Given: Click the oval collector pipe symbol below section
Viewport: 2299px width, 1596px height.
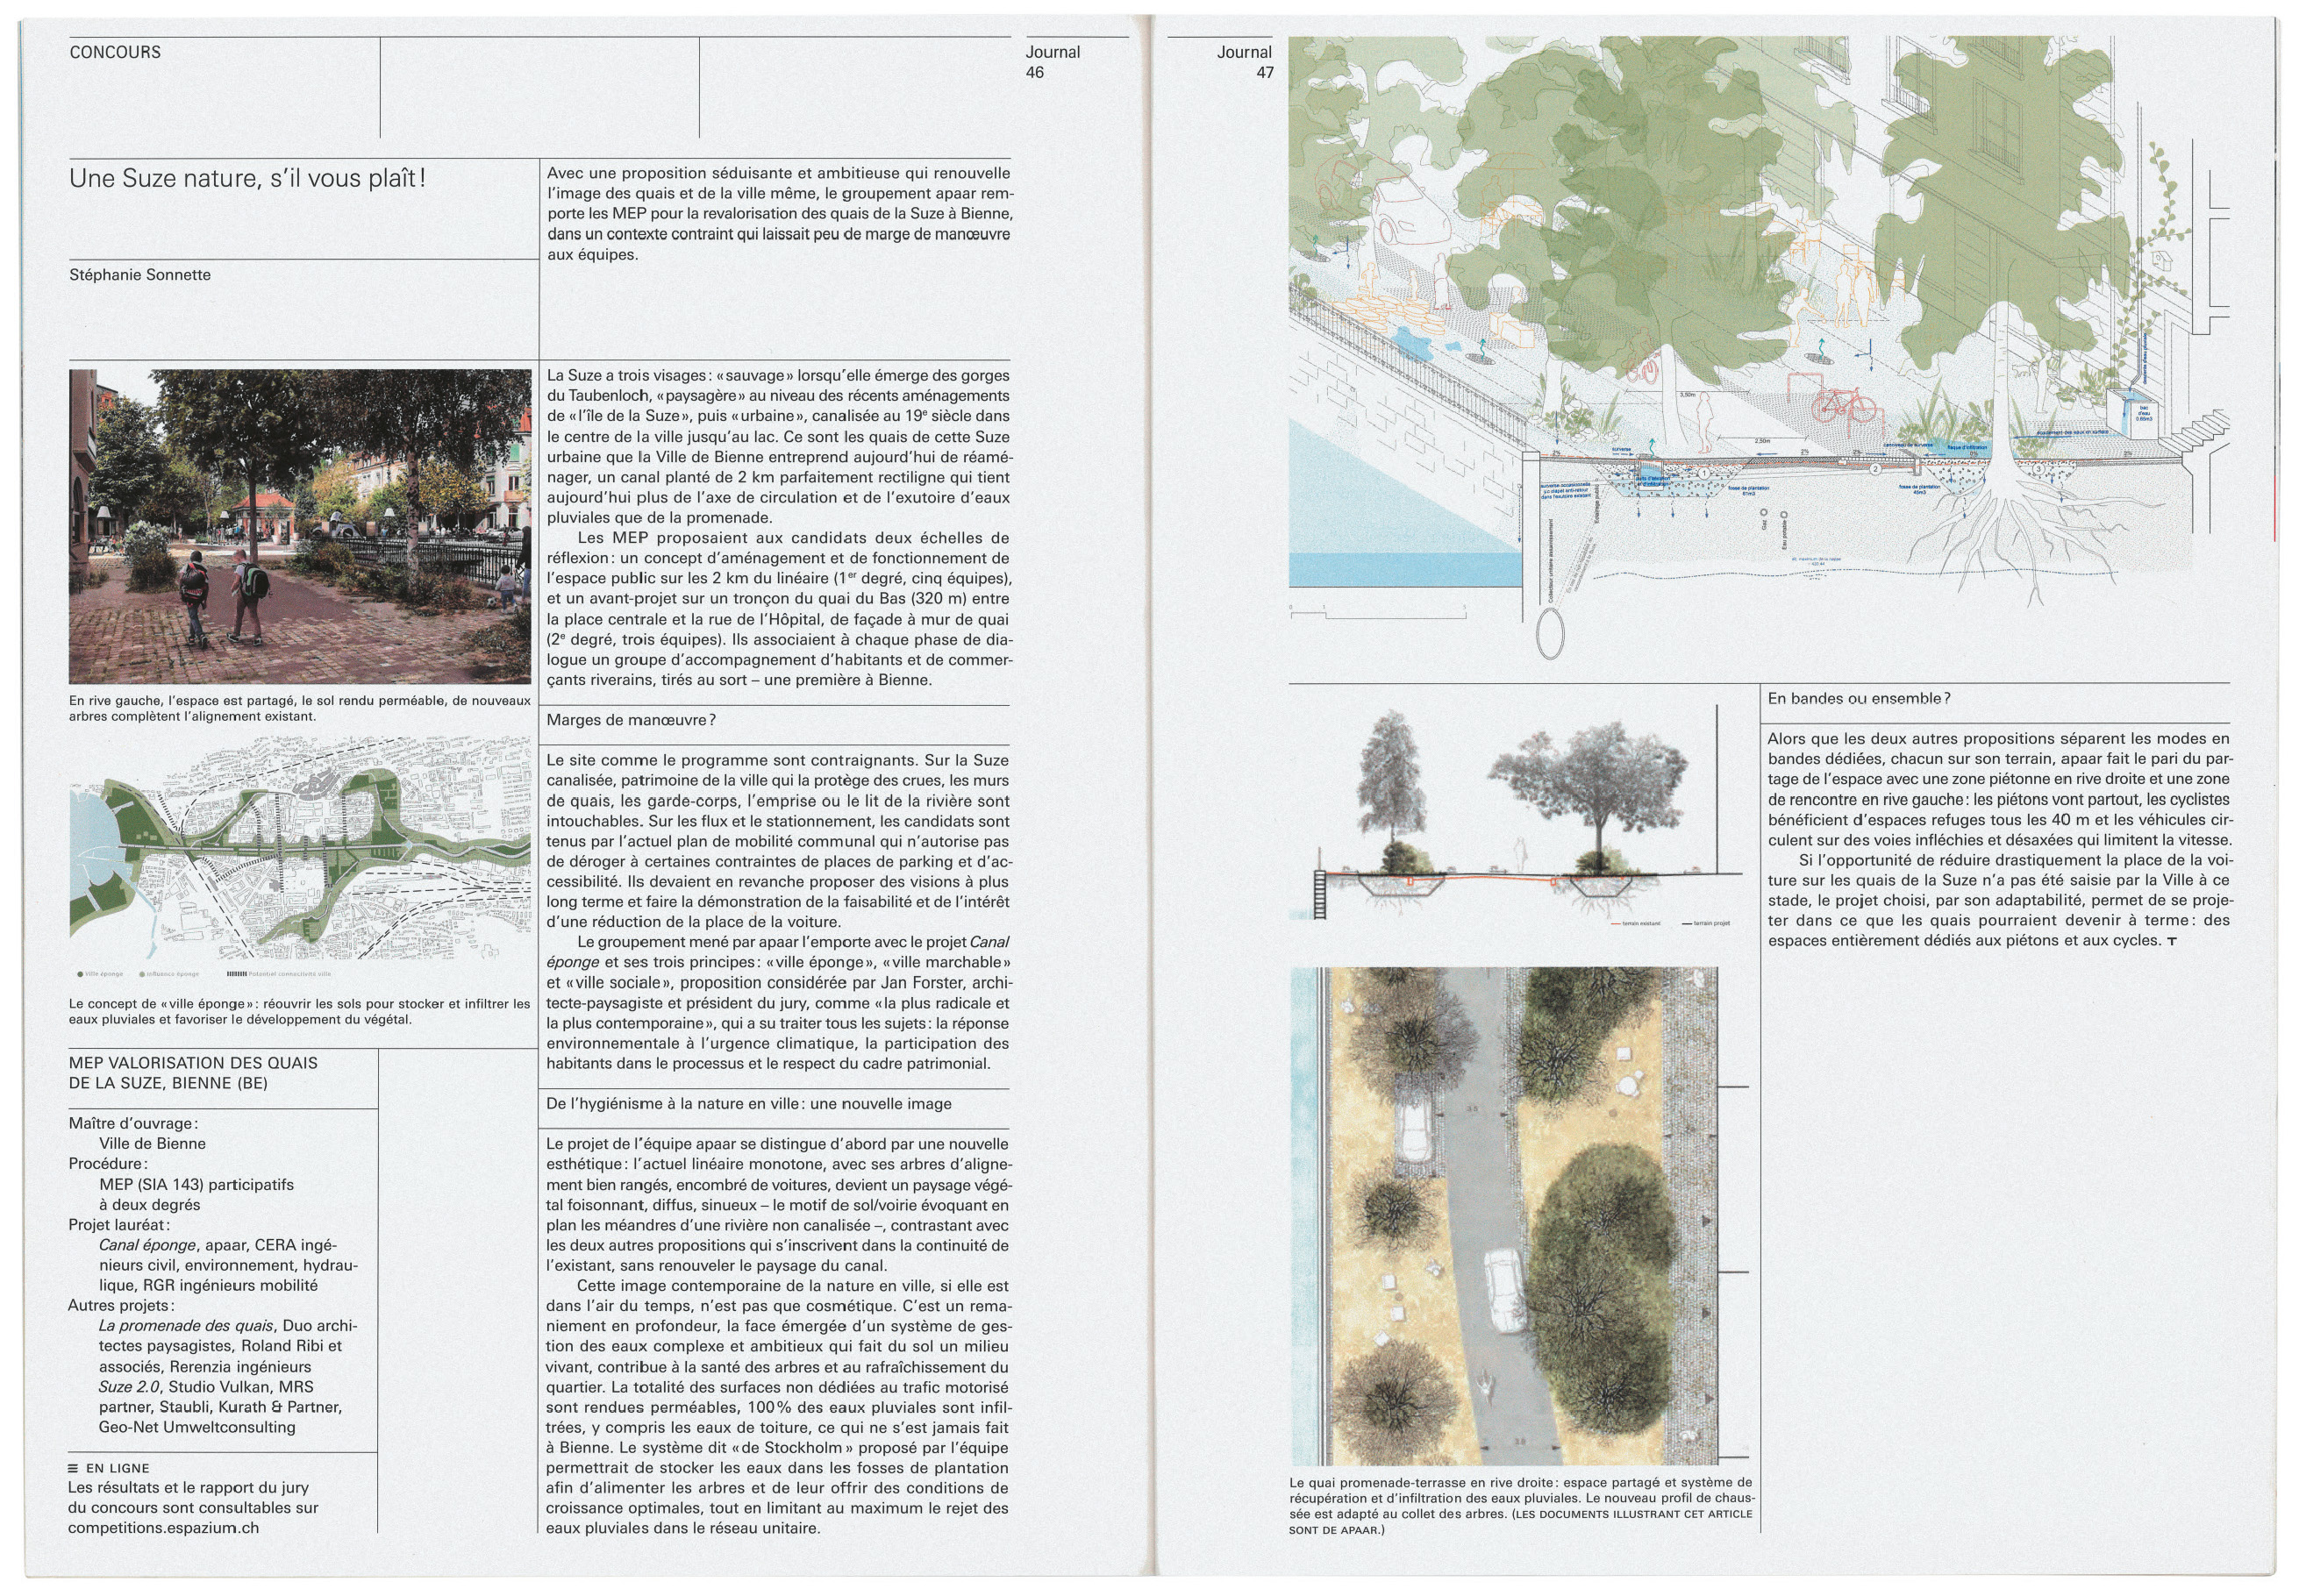Looking at the screenshot, I should (x=1549, y=634).
